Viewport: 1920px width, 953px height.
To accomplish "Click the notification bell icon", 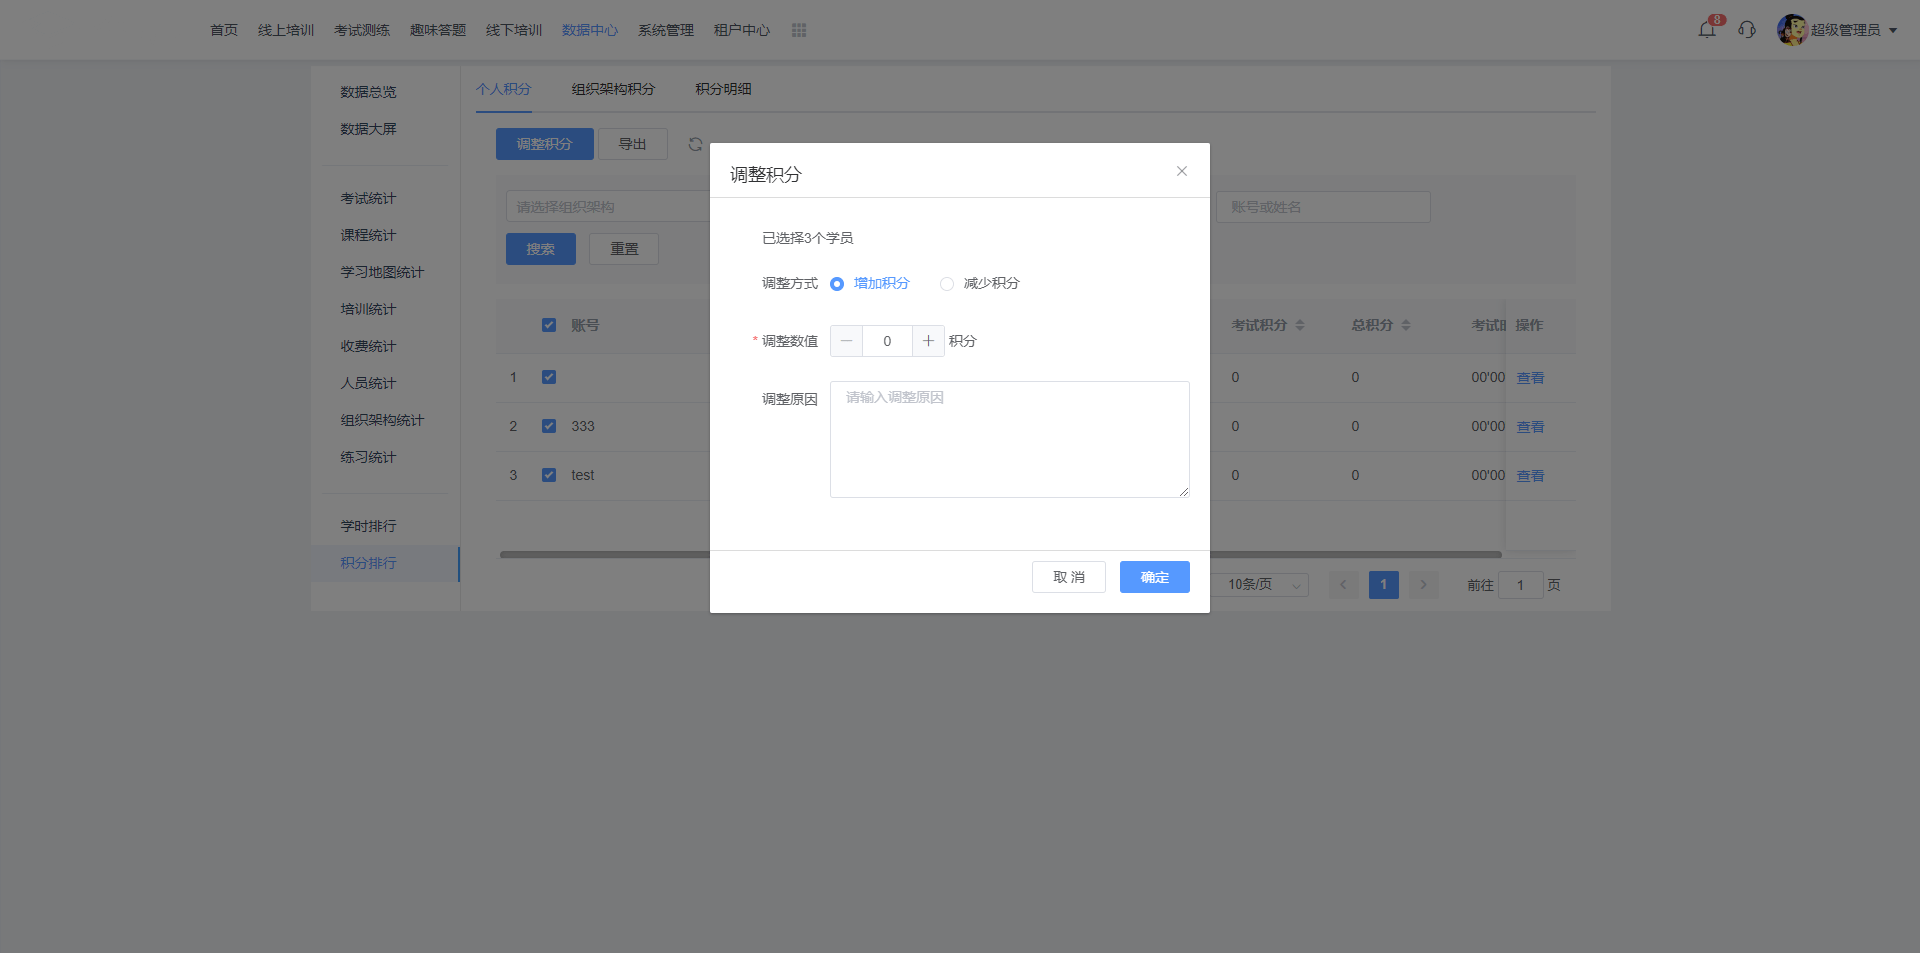I will [1707, 30].
